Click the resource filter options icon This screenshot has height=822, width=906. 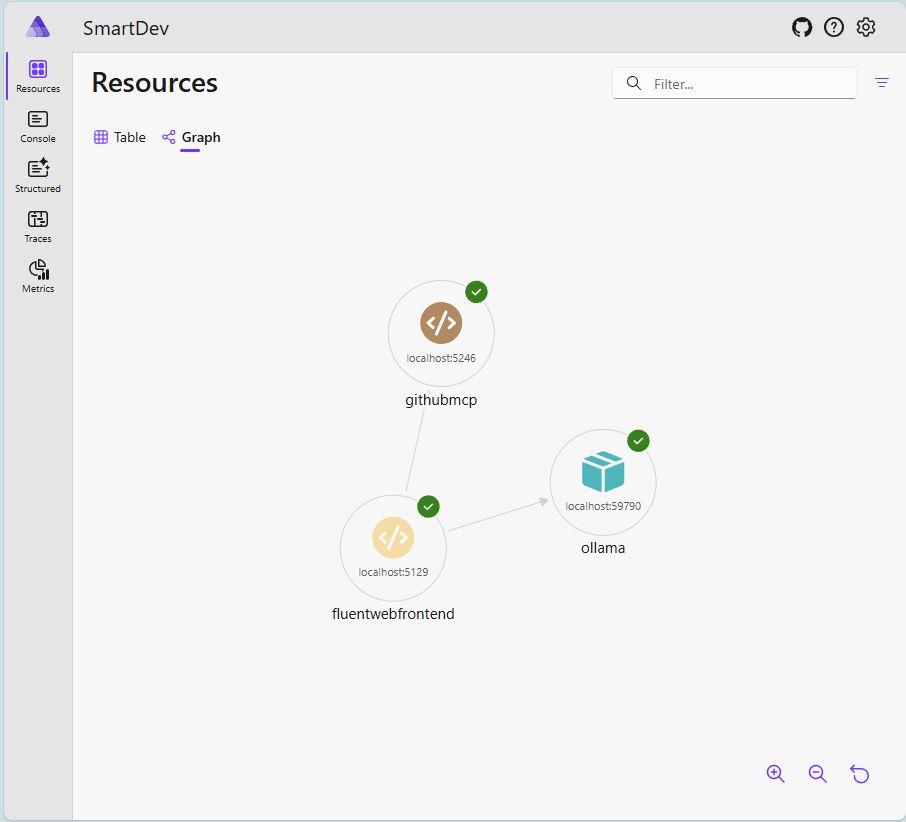tap(881, 83)
